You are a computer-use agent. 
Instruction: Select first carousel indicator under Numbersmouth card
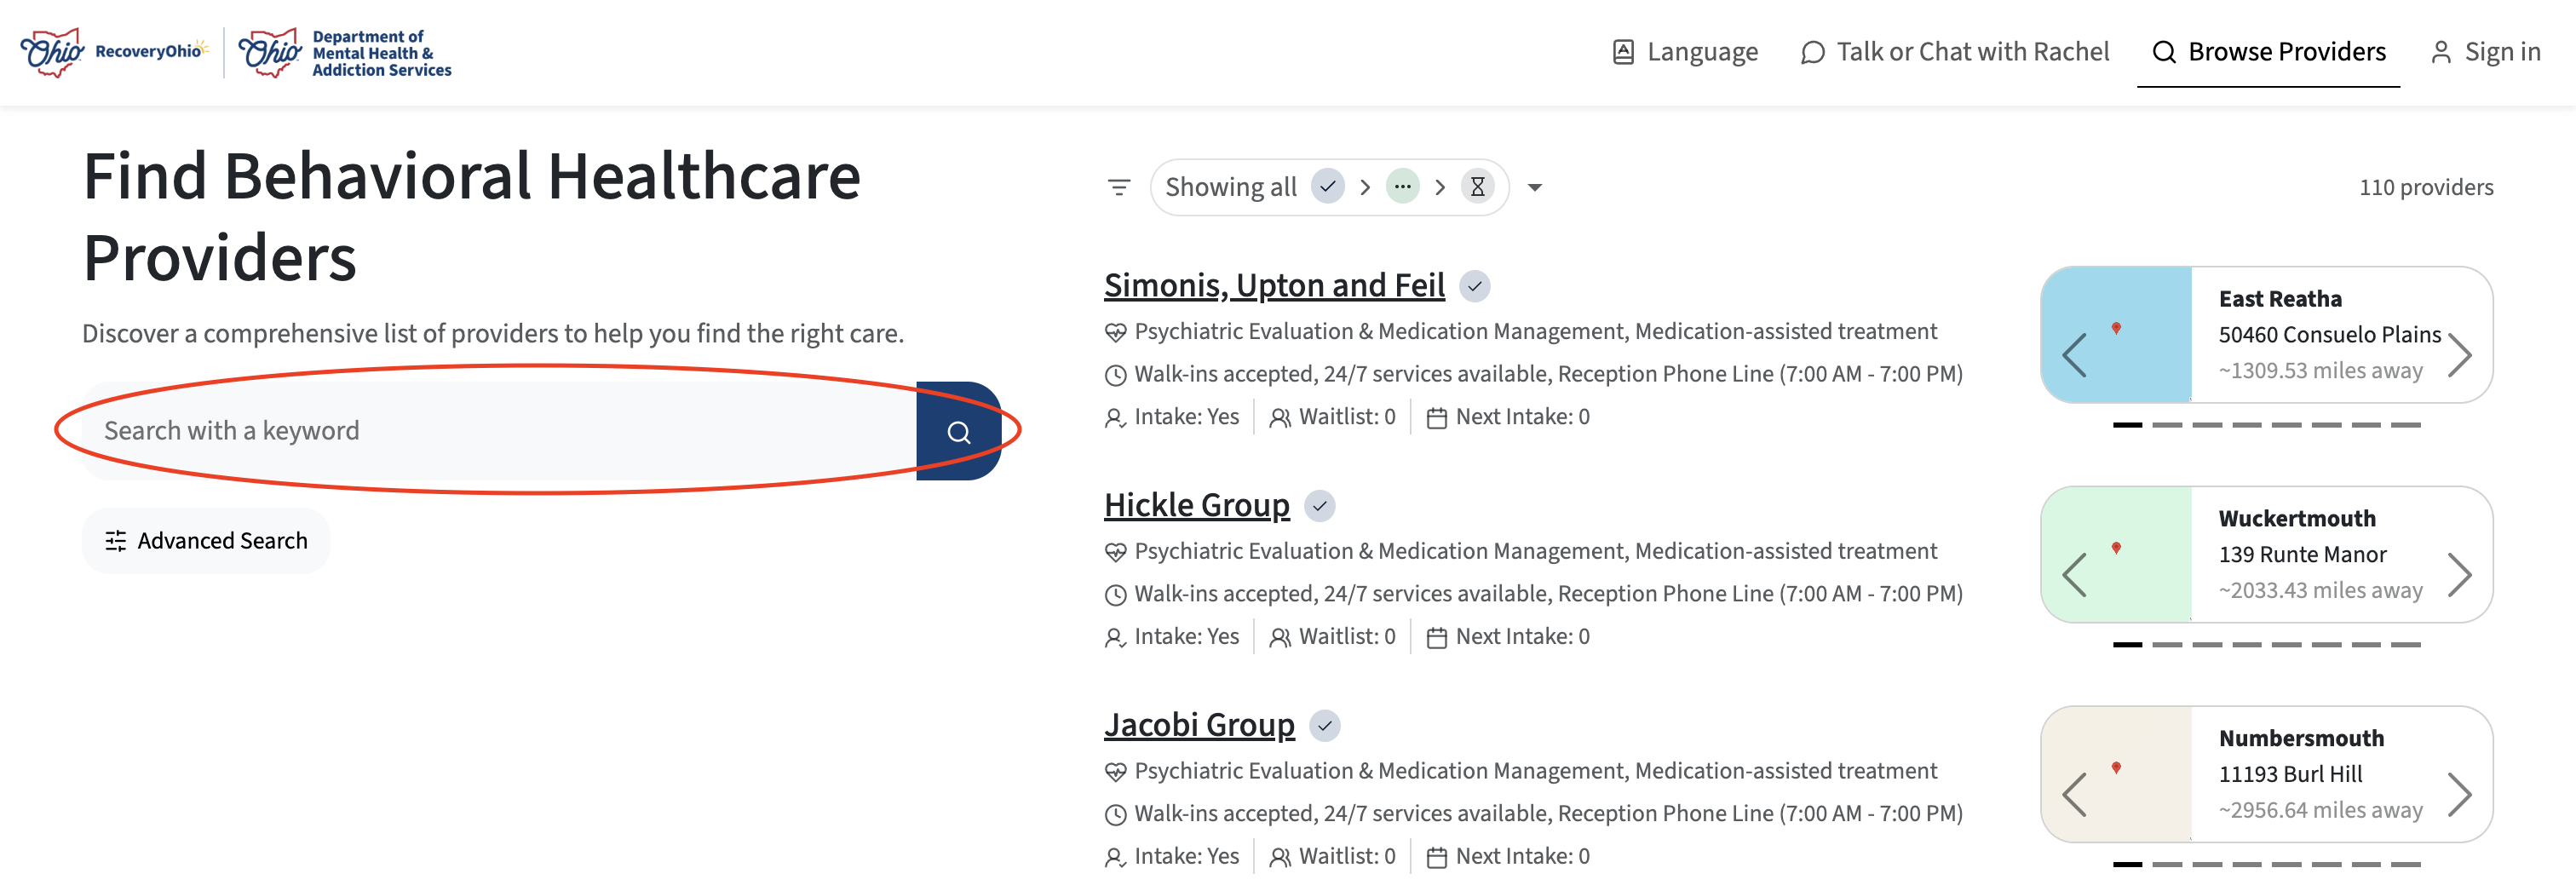2127,864
